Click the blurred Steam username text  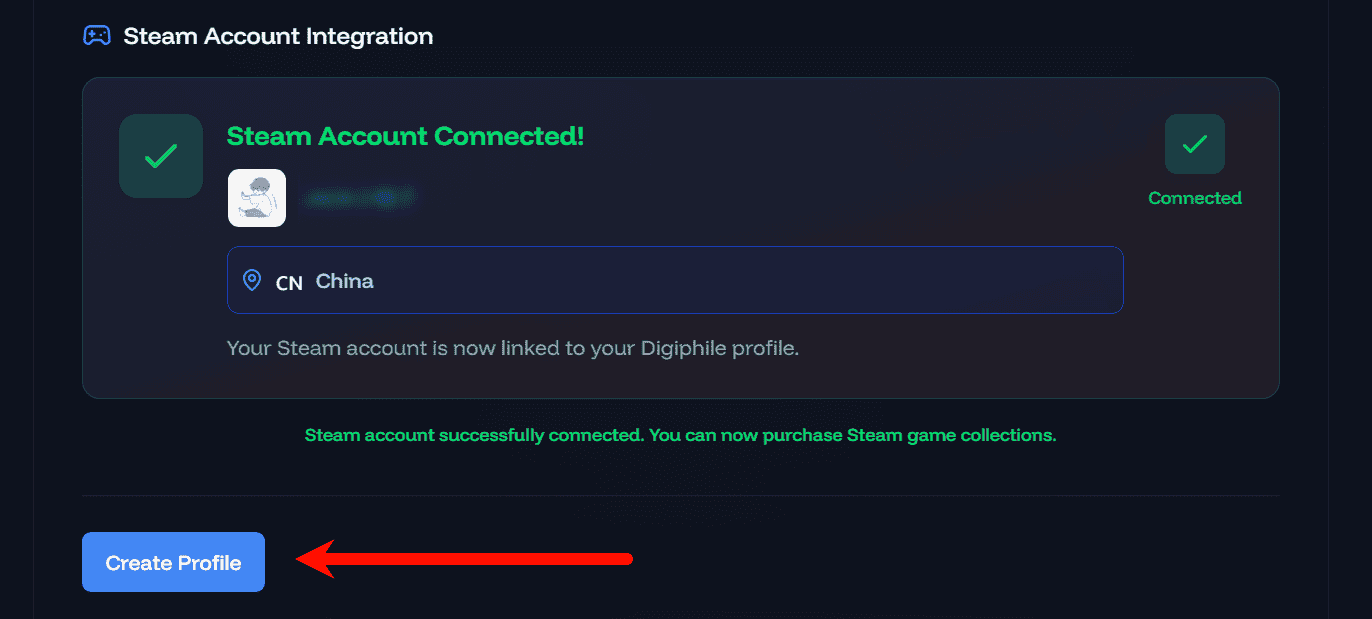[x=358, y=199]
